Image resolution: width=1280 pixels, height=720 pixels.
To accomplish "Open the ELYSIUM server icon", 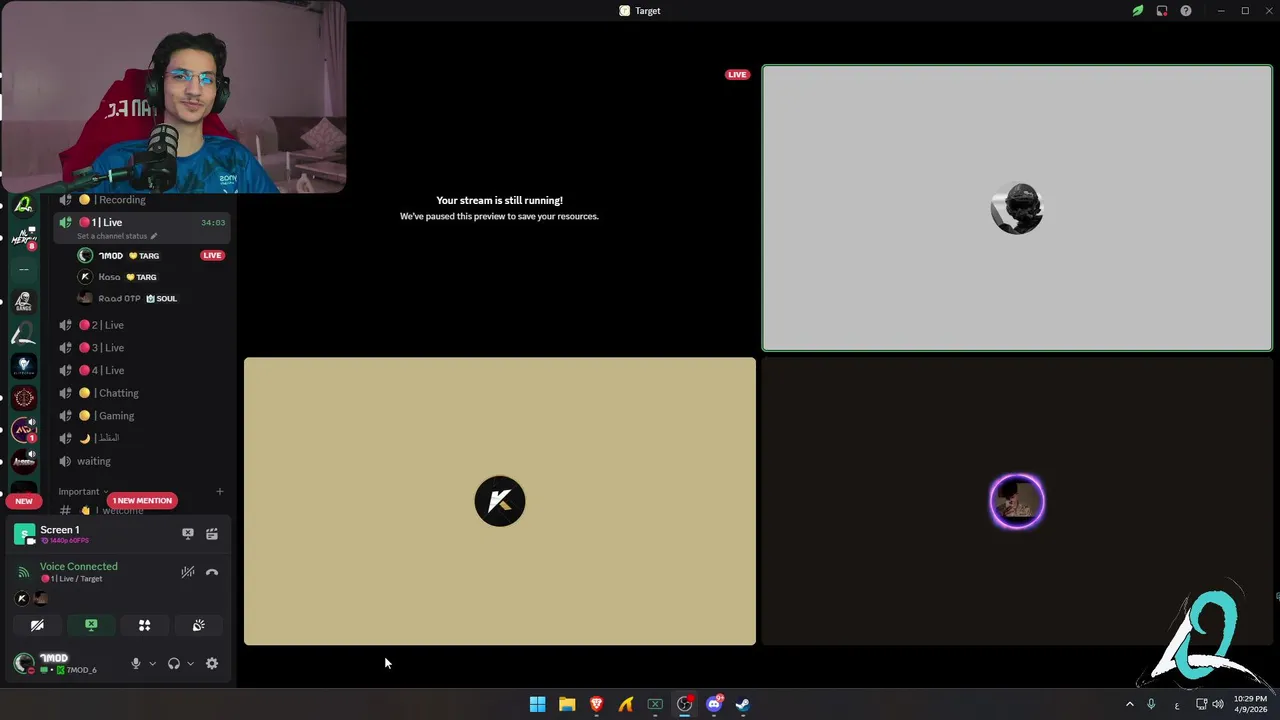I will 24,365.
